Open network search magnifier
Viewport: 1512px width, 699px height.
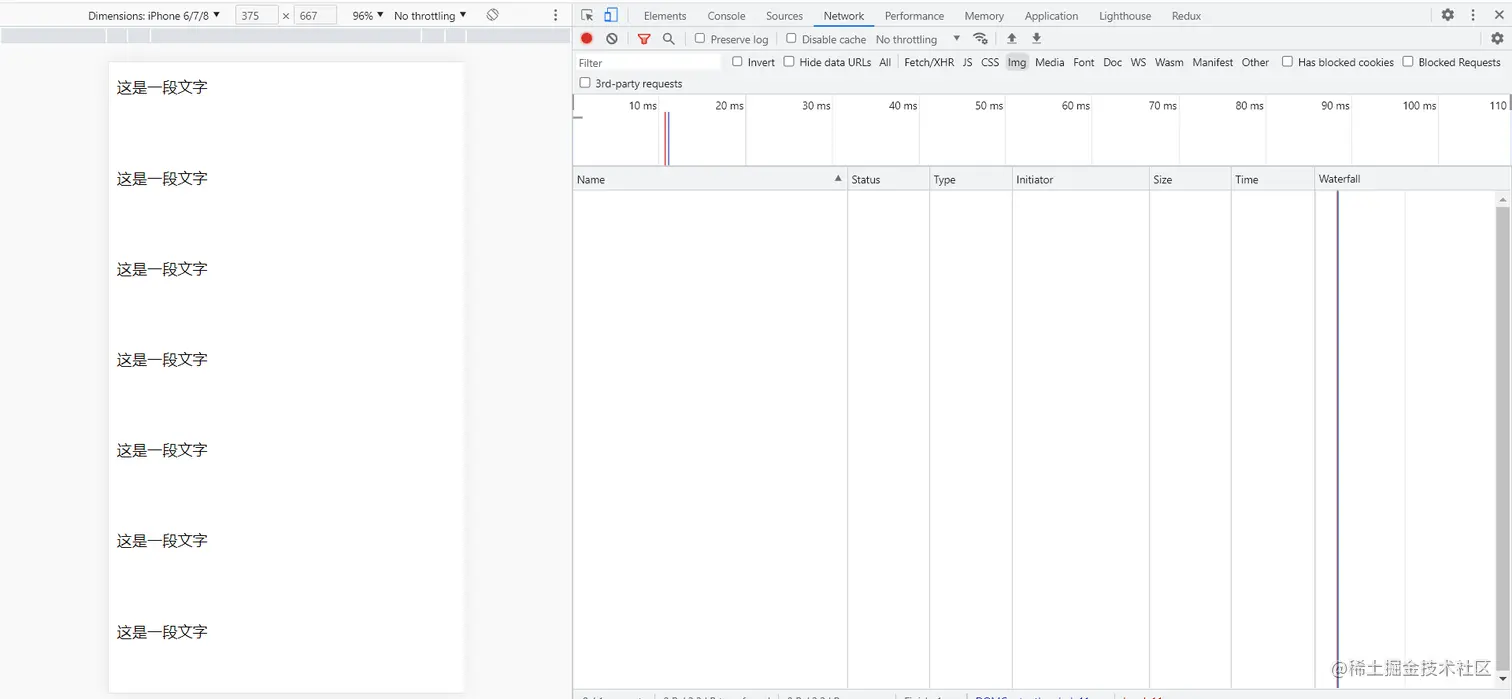669,39
